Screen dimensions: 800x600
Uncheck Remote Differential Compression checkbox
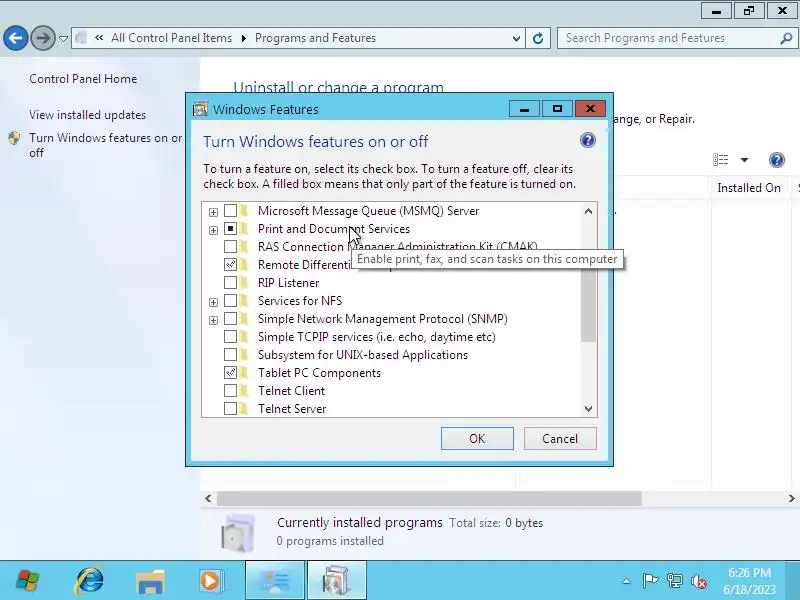[231, 265]
